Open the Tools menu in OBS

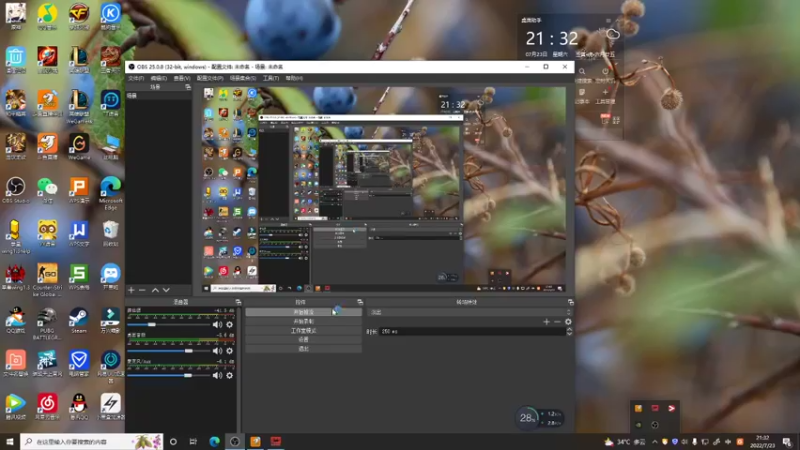click(271, 78)
